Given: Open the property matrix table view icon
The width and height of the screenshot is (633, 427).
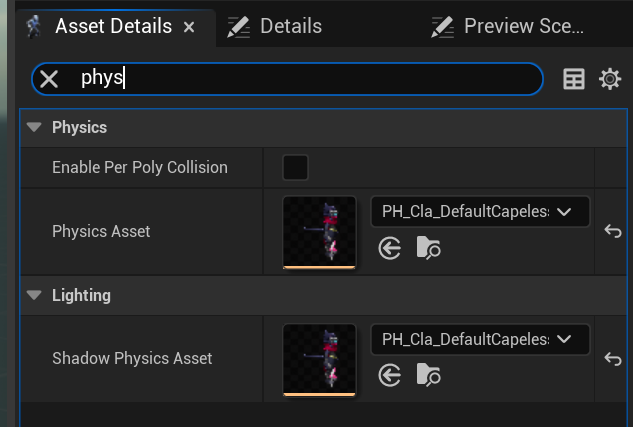Looking at the screenshot, I should (x=574, y=79).
